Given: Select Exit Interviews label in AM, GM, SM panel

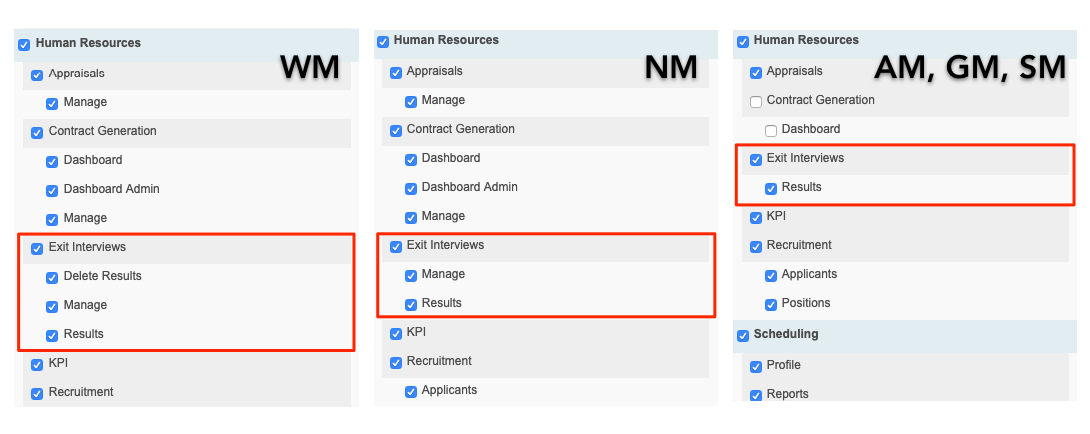Looking at the screenshot, I should (805, 158).
